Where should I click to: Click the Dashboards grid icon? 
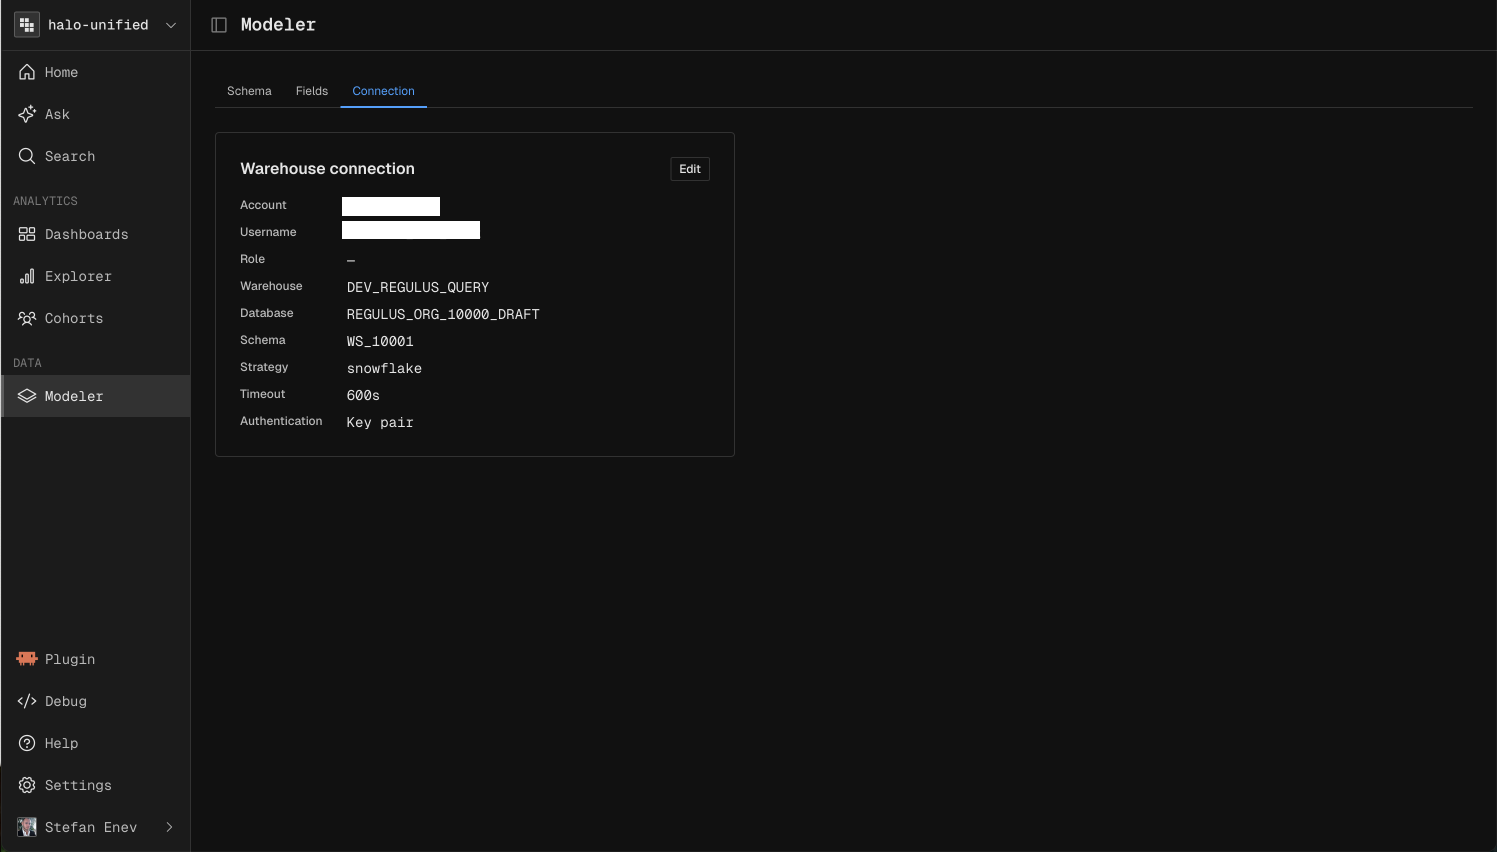[x=27, y=234]
